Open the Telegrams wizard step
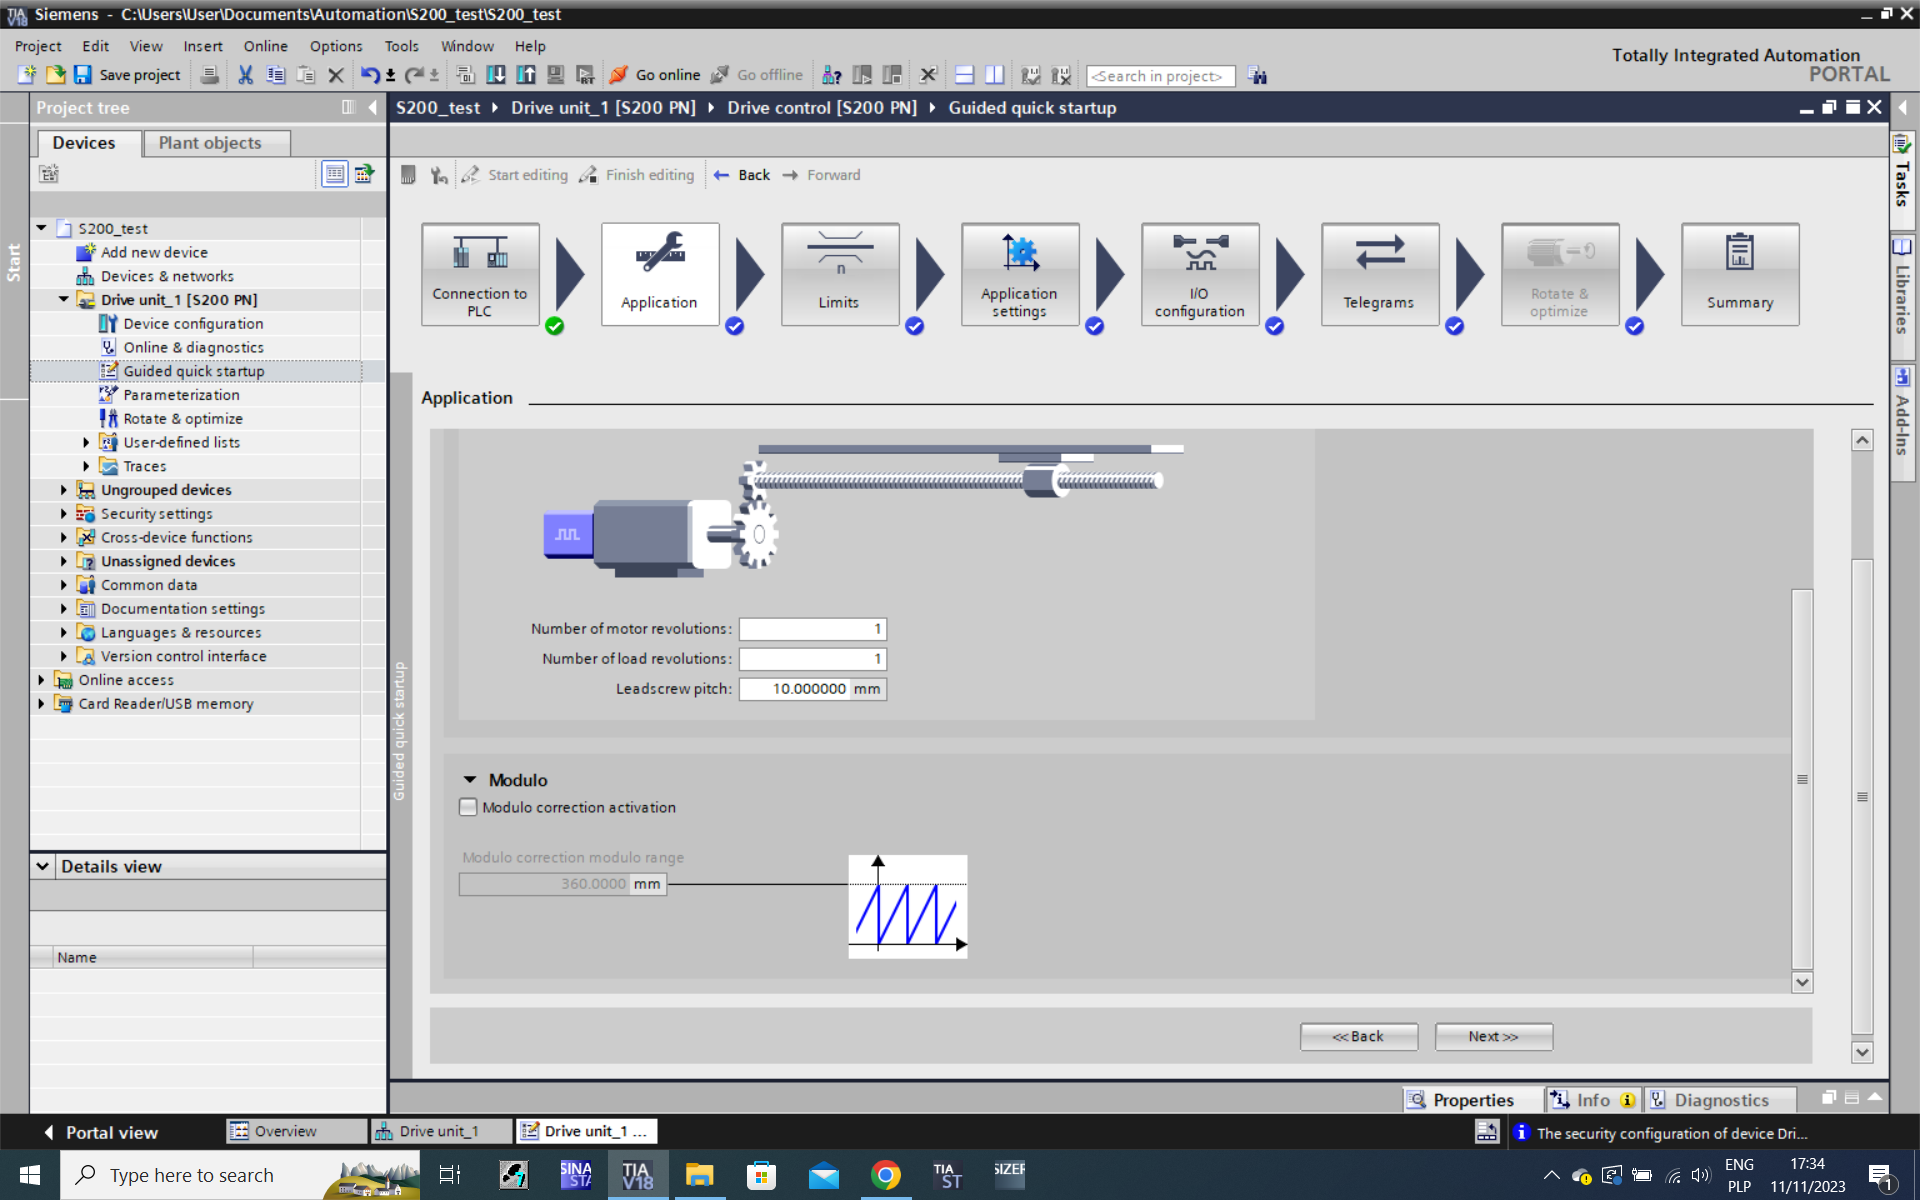This screenshot has height=1200, width=1920. click(1379, 273)
